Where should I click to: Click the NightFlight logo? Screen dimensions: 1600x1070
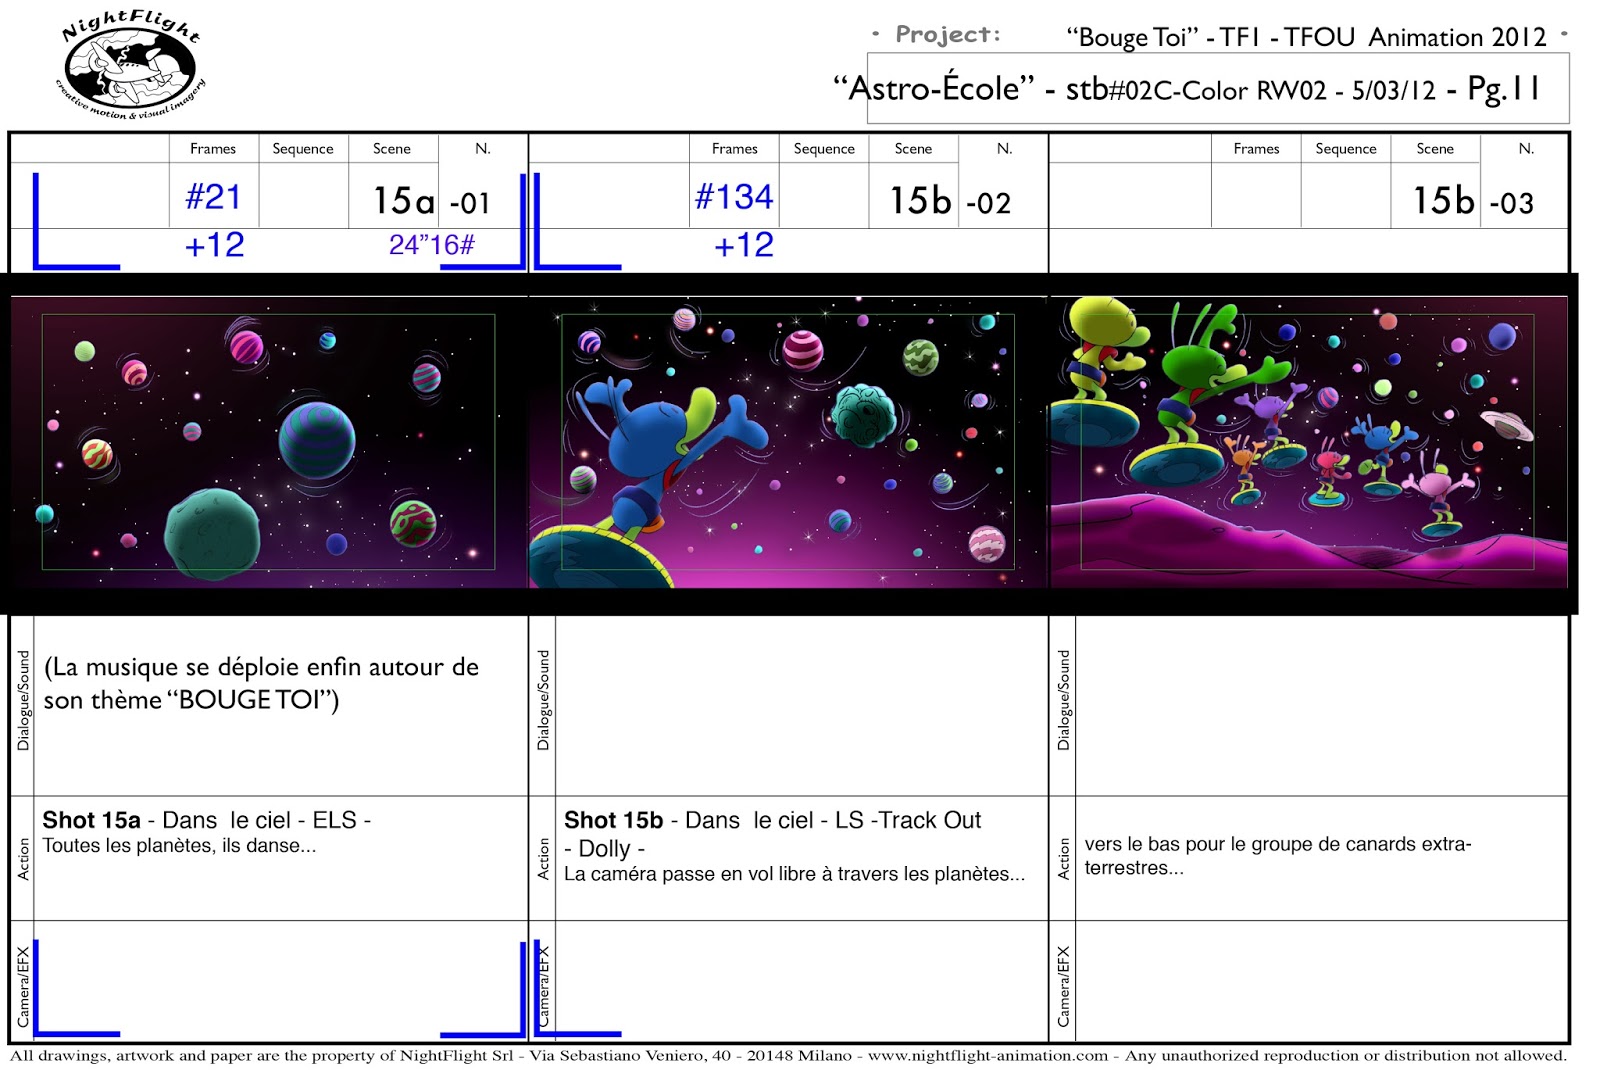(x=130, y=65)
